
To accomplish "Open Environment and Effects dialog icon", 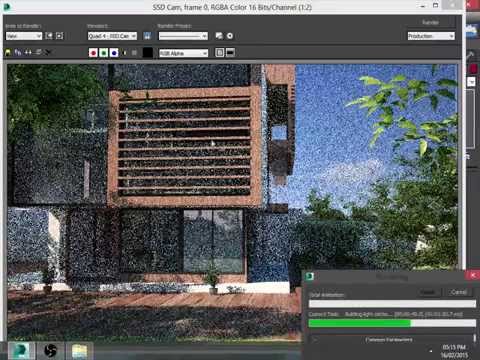I will coord(230,36).
